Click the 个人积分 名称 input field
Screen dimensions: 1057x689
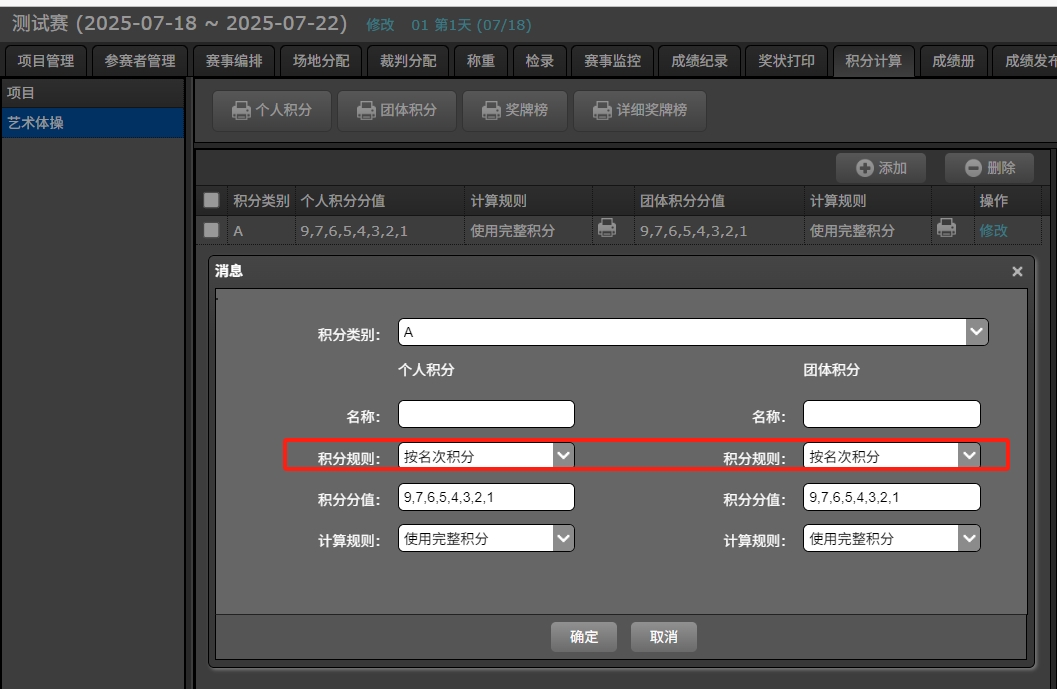[x=486, y=415]
